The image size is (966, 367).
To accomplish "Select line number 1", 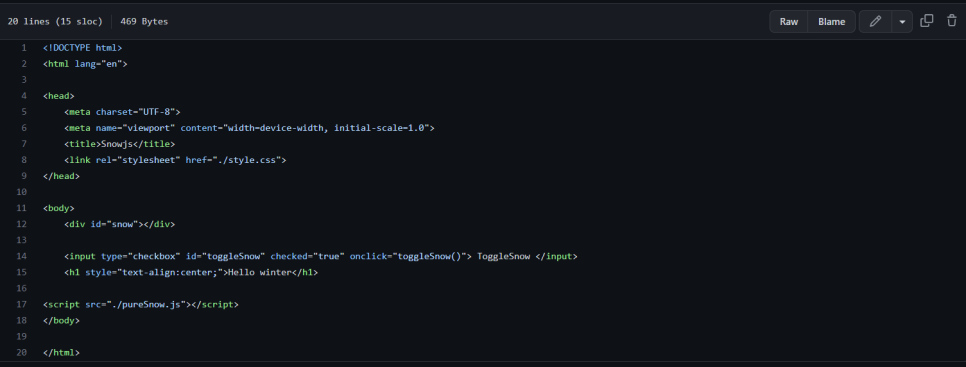I will coord(23,47).
